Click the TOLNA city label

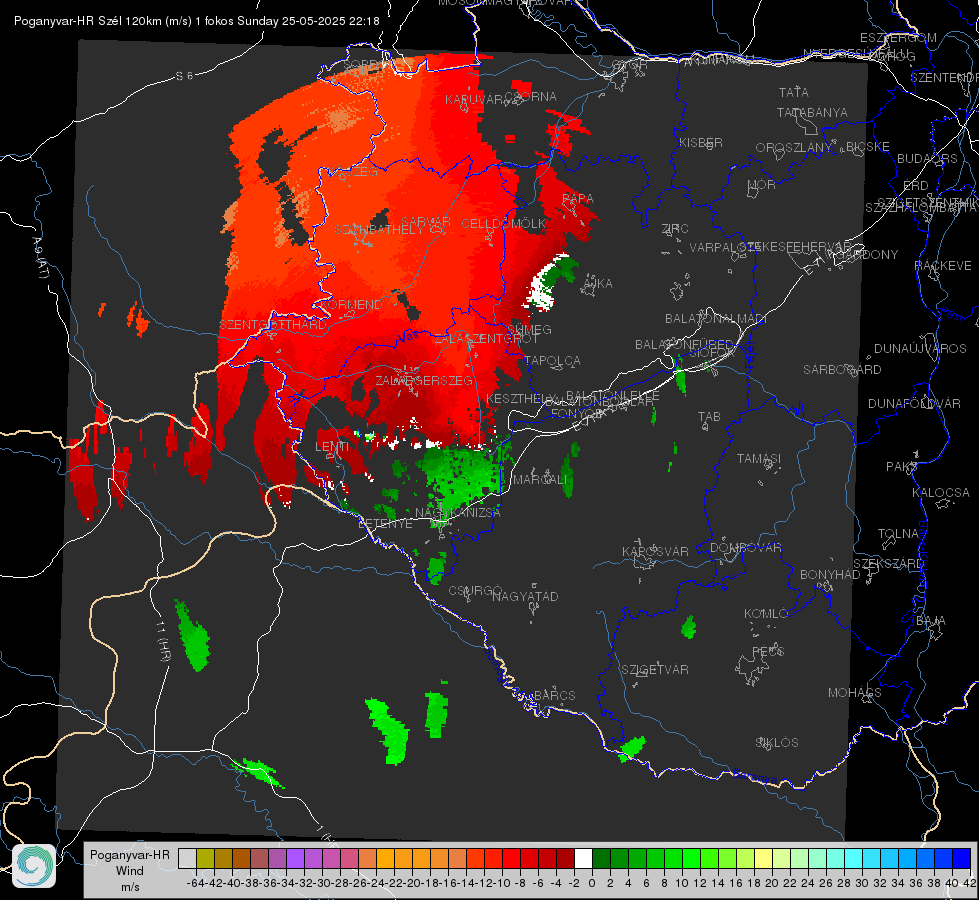[898, 534]
